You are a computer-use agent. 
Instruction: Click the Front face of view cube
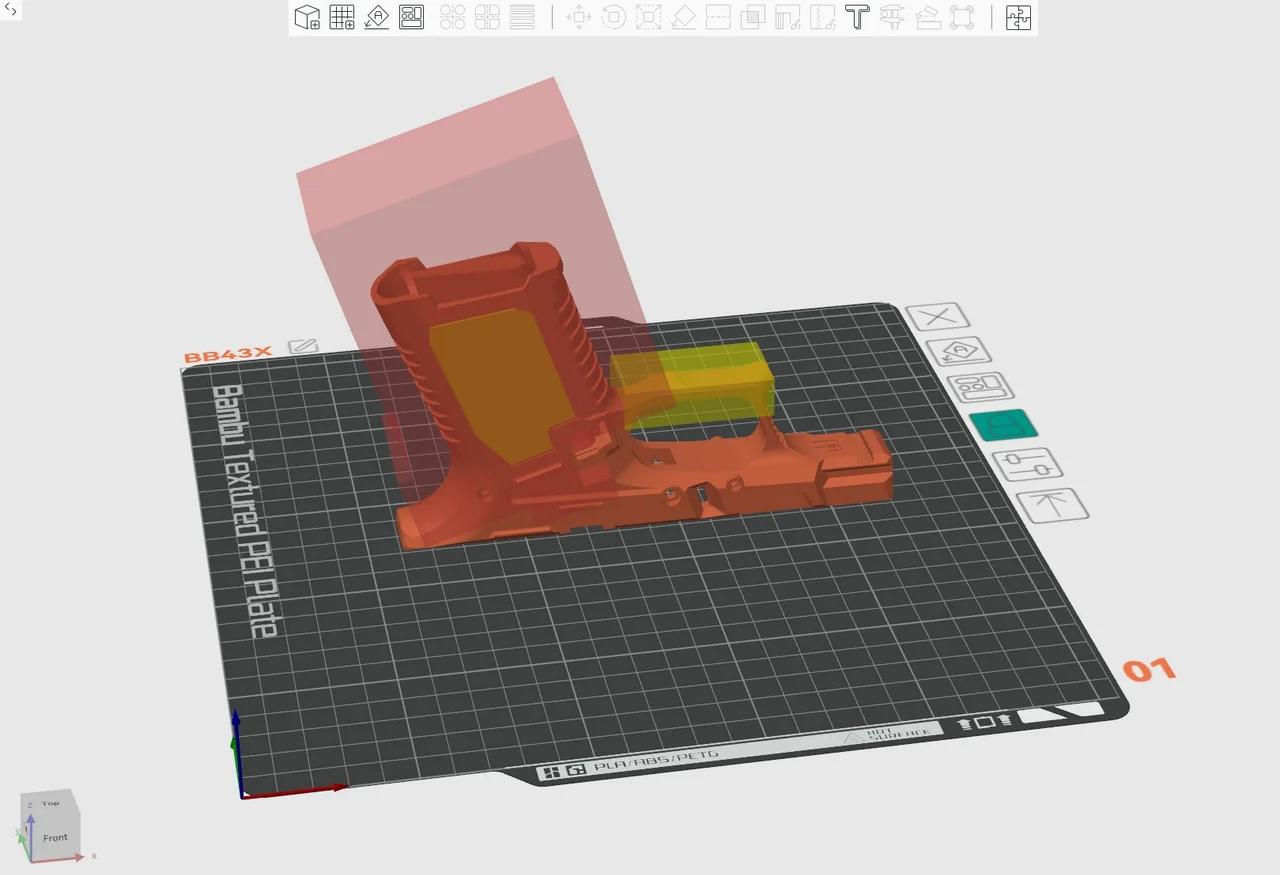click(x=55, y=837)
